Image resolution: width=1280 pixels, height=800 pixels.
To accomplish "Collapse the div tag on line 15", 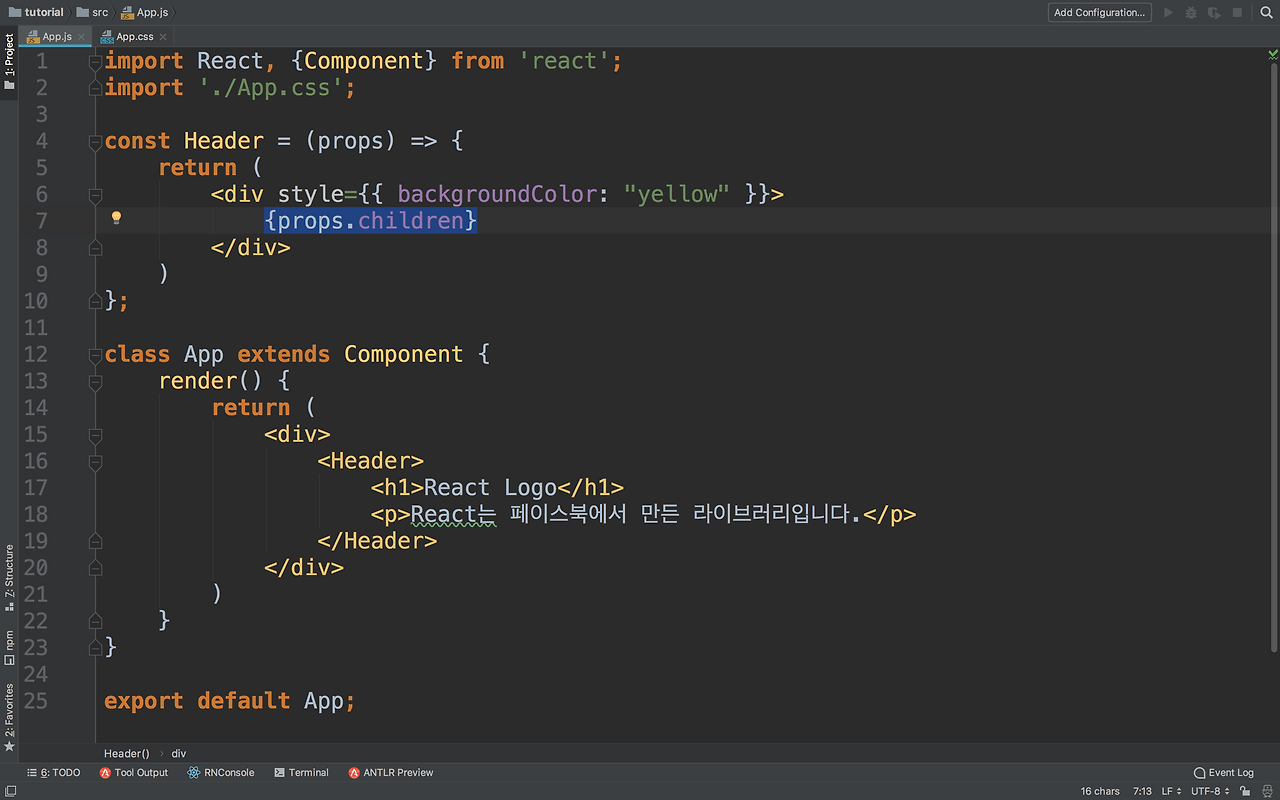I will (95, 435).
